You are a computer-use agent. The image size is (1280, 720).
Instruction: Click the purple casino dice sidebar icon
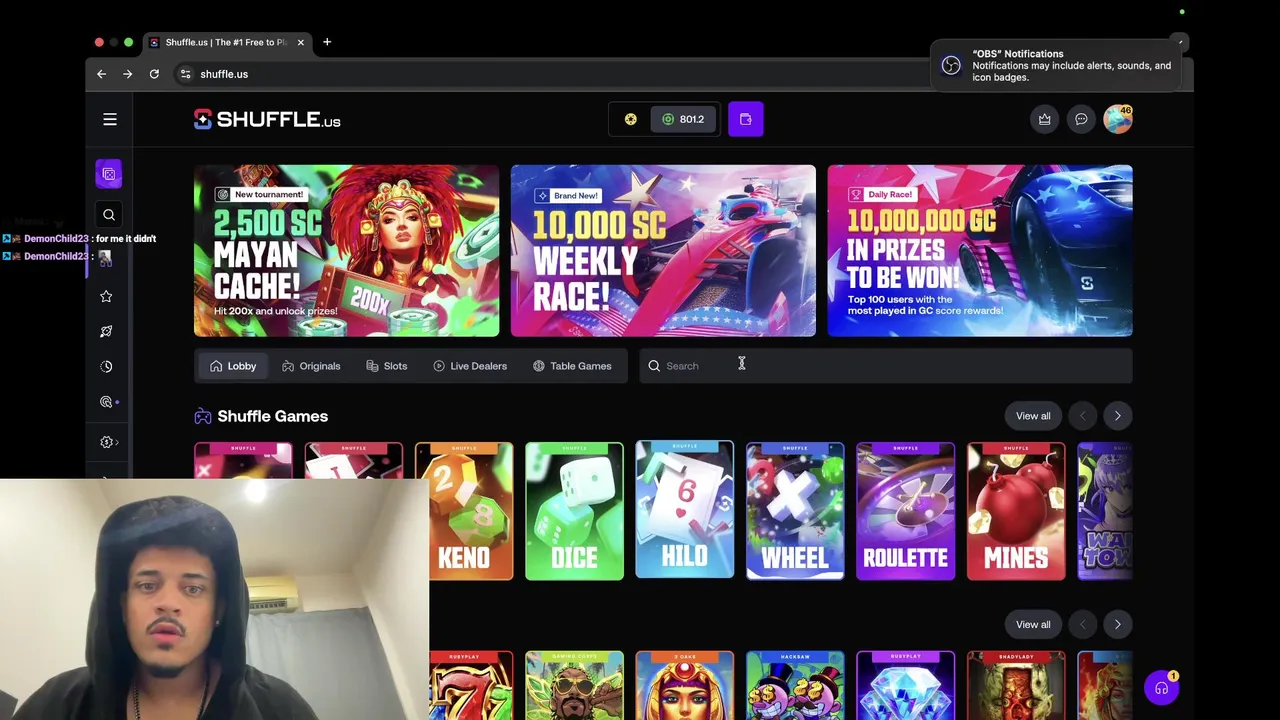tap(109, 174)
